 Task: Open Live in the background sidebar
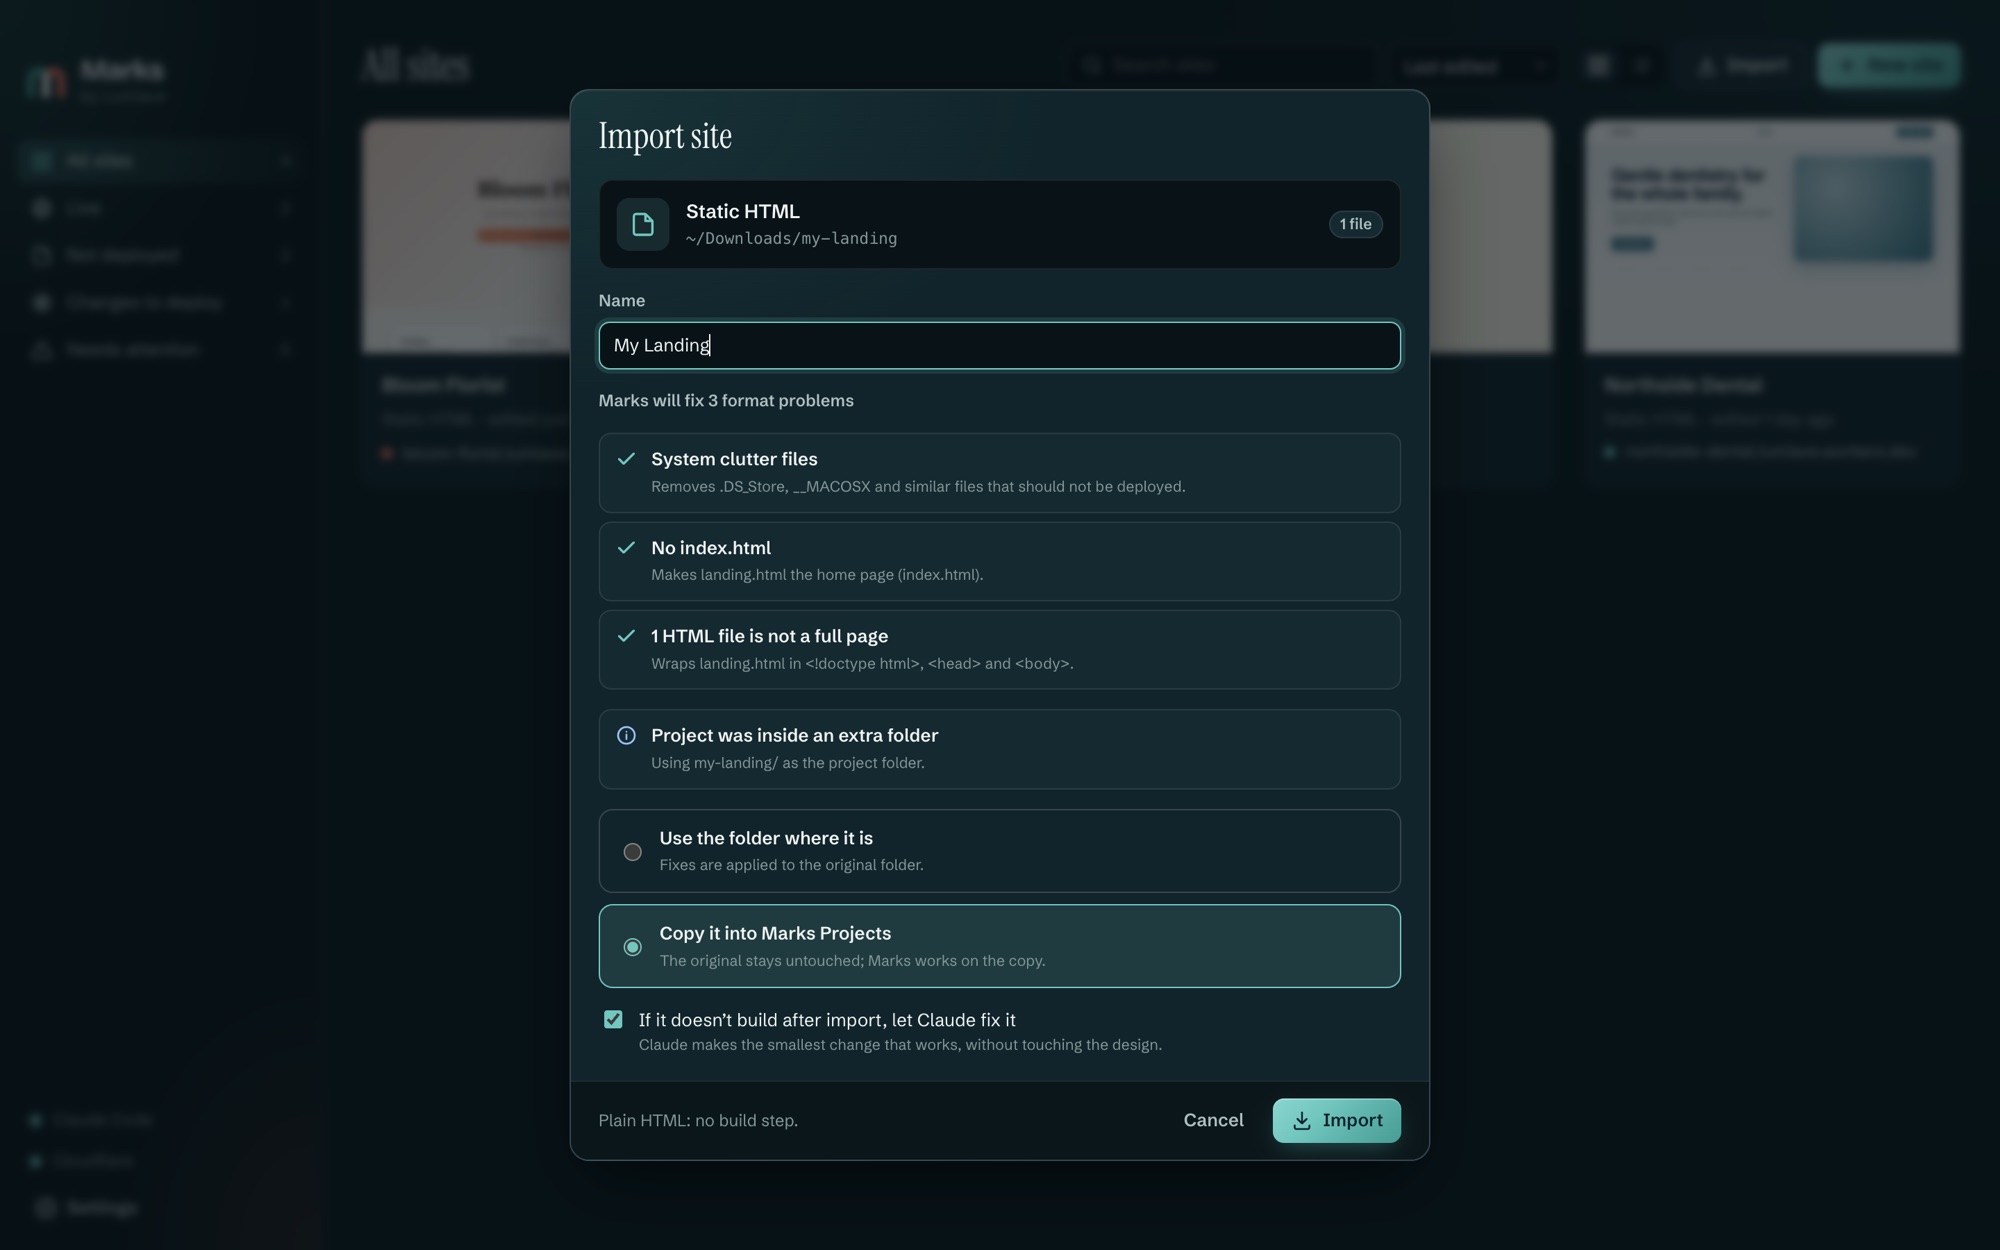point(160,208)
